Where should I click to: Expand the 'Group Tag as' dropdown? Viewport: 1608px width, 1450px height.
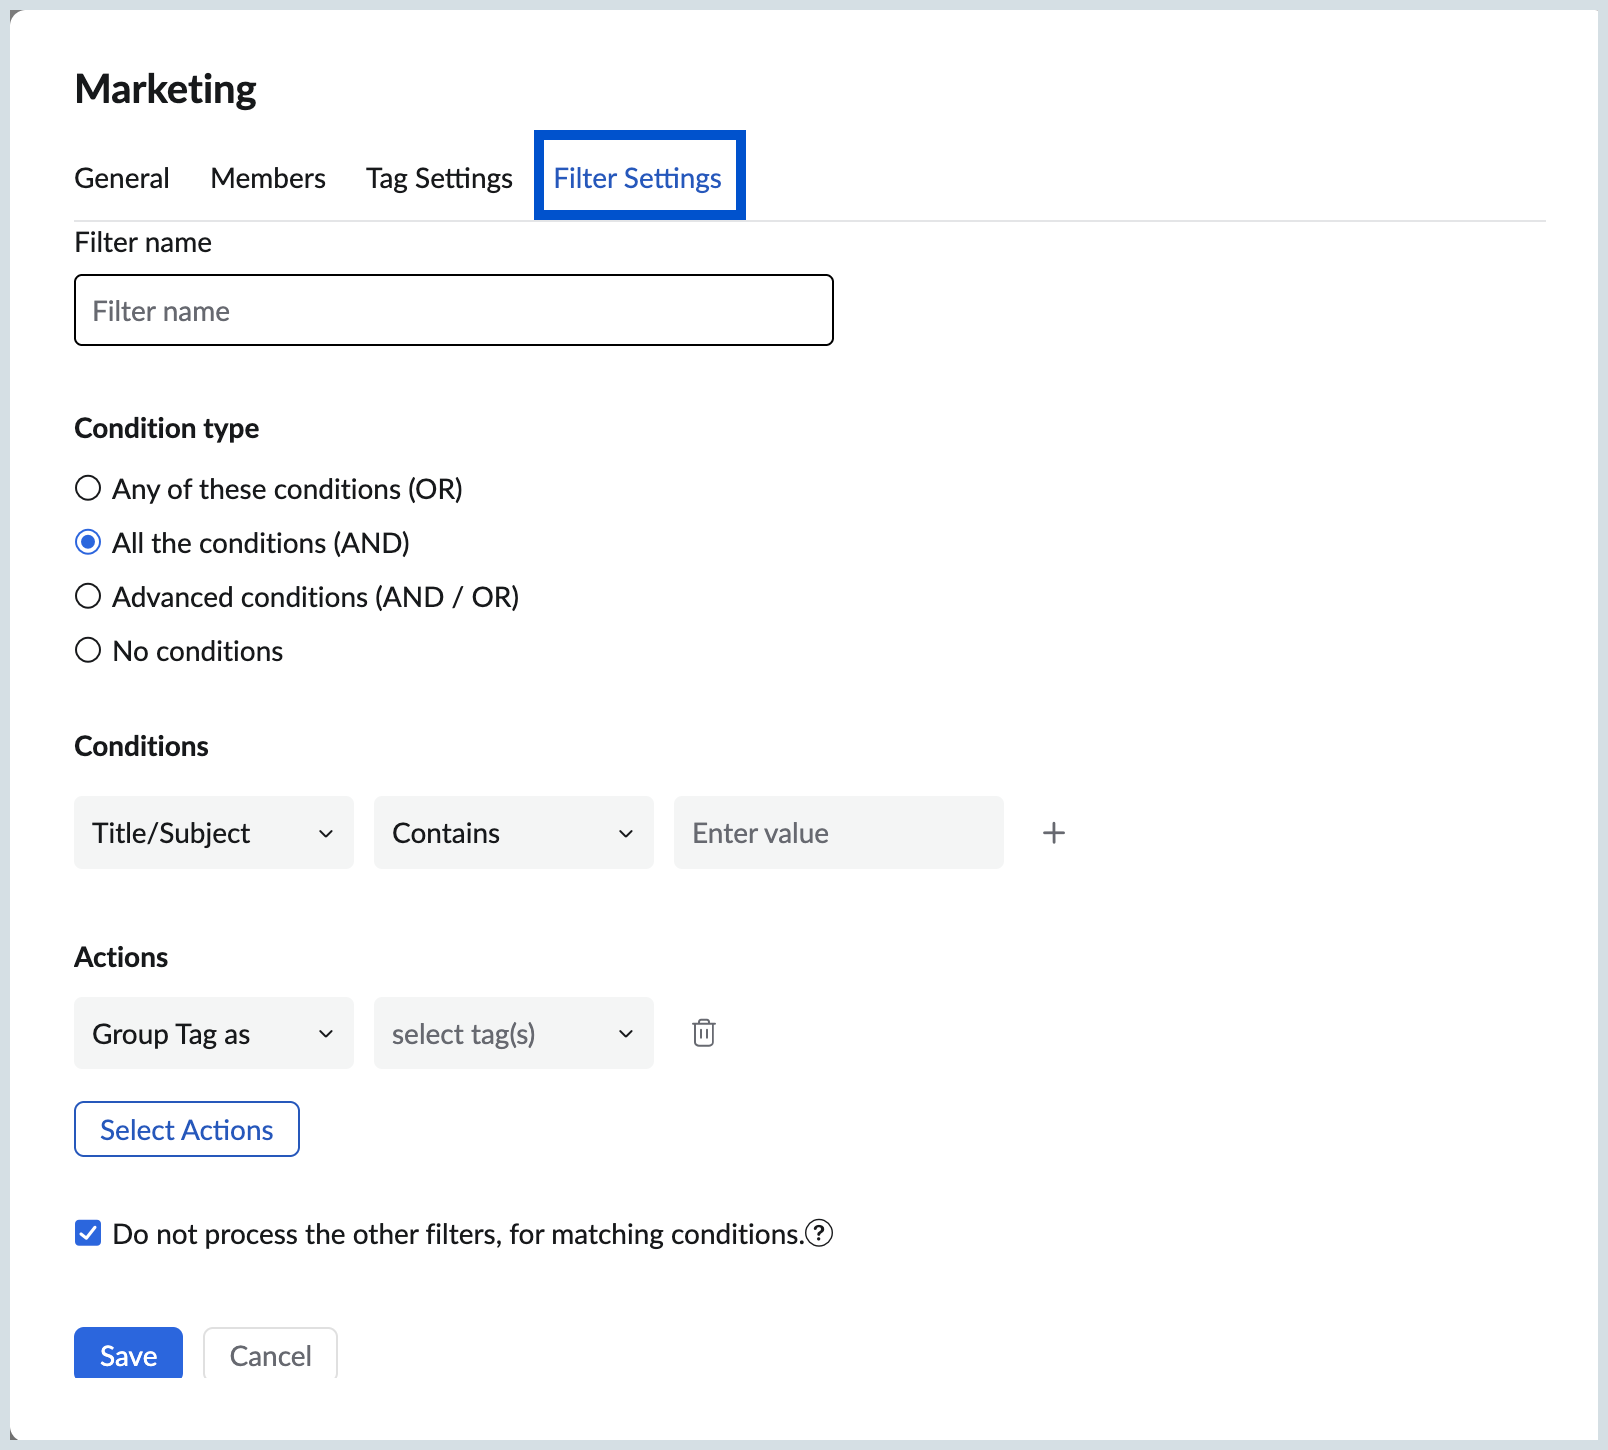[x=213, y=1033]
